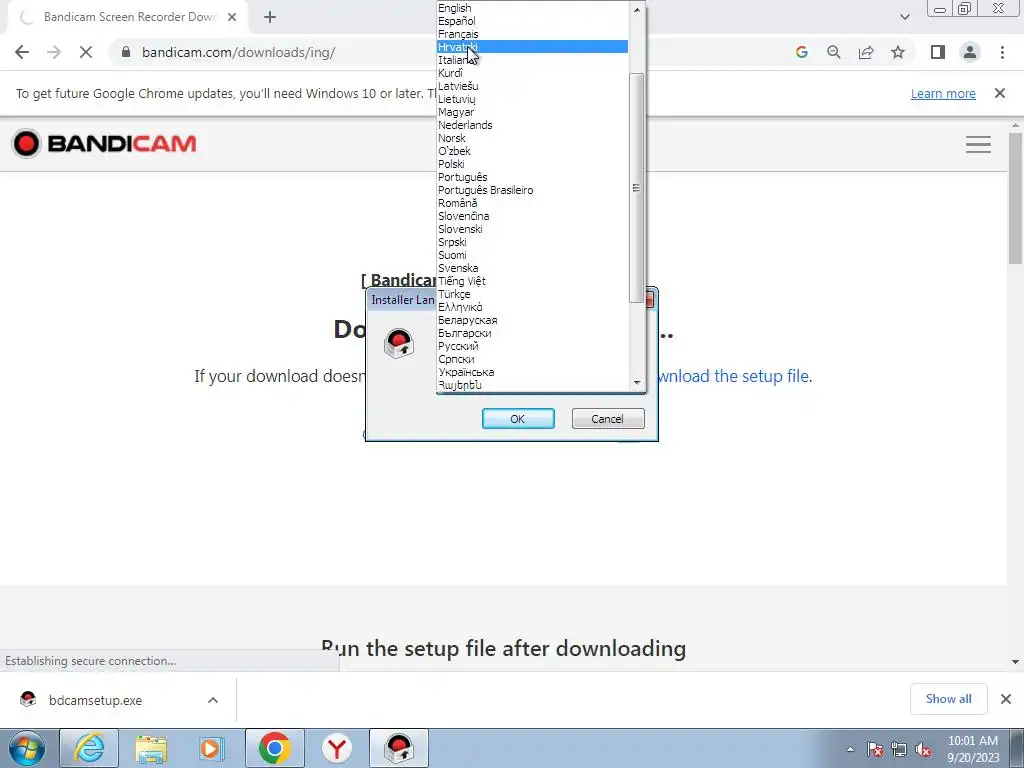
Task: Select English from the language list
Action: click(532, 8)
